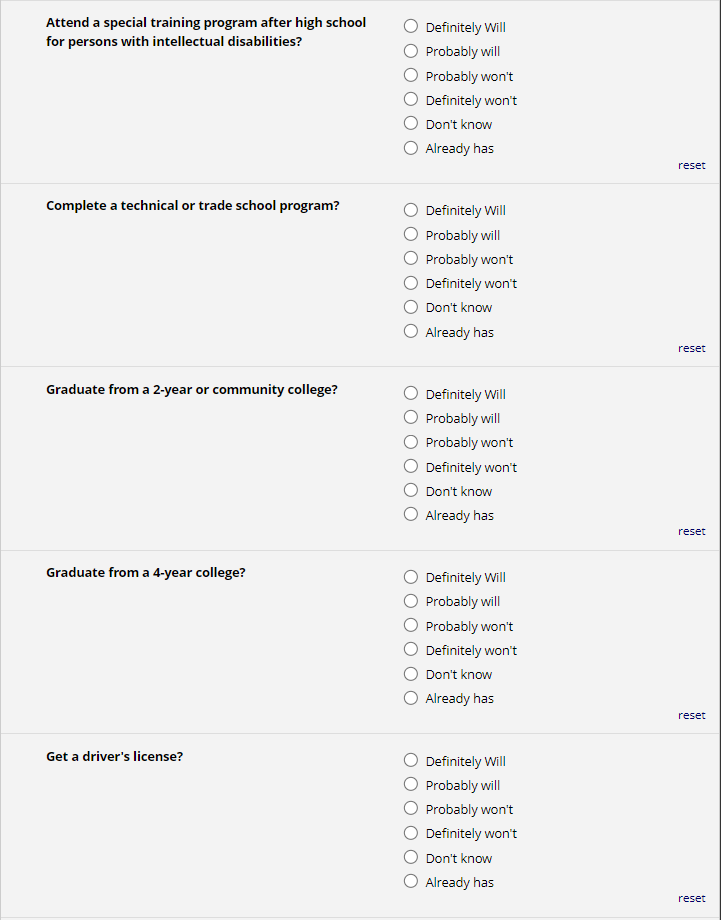Reset the driver's license answer
721x920 pixels.
691,898
